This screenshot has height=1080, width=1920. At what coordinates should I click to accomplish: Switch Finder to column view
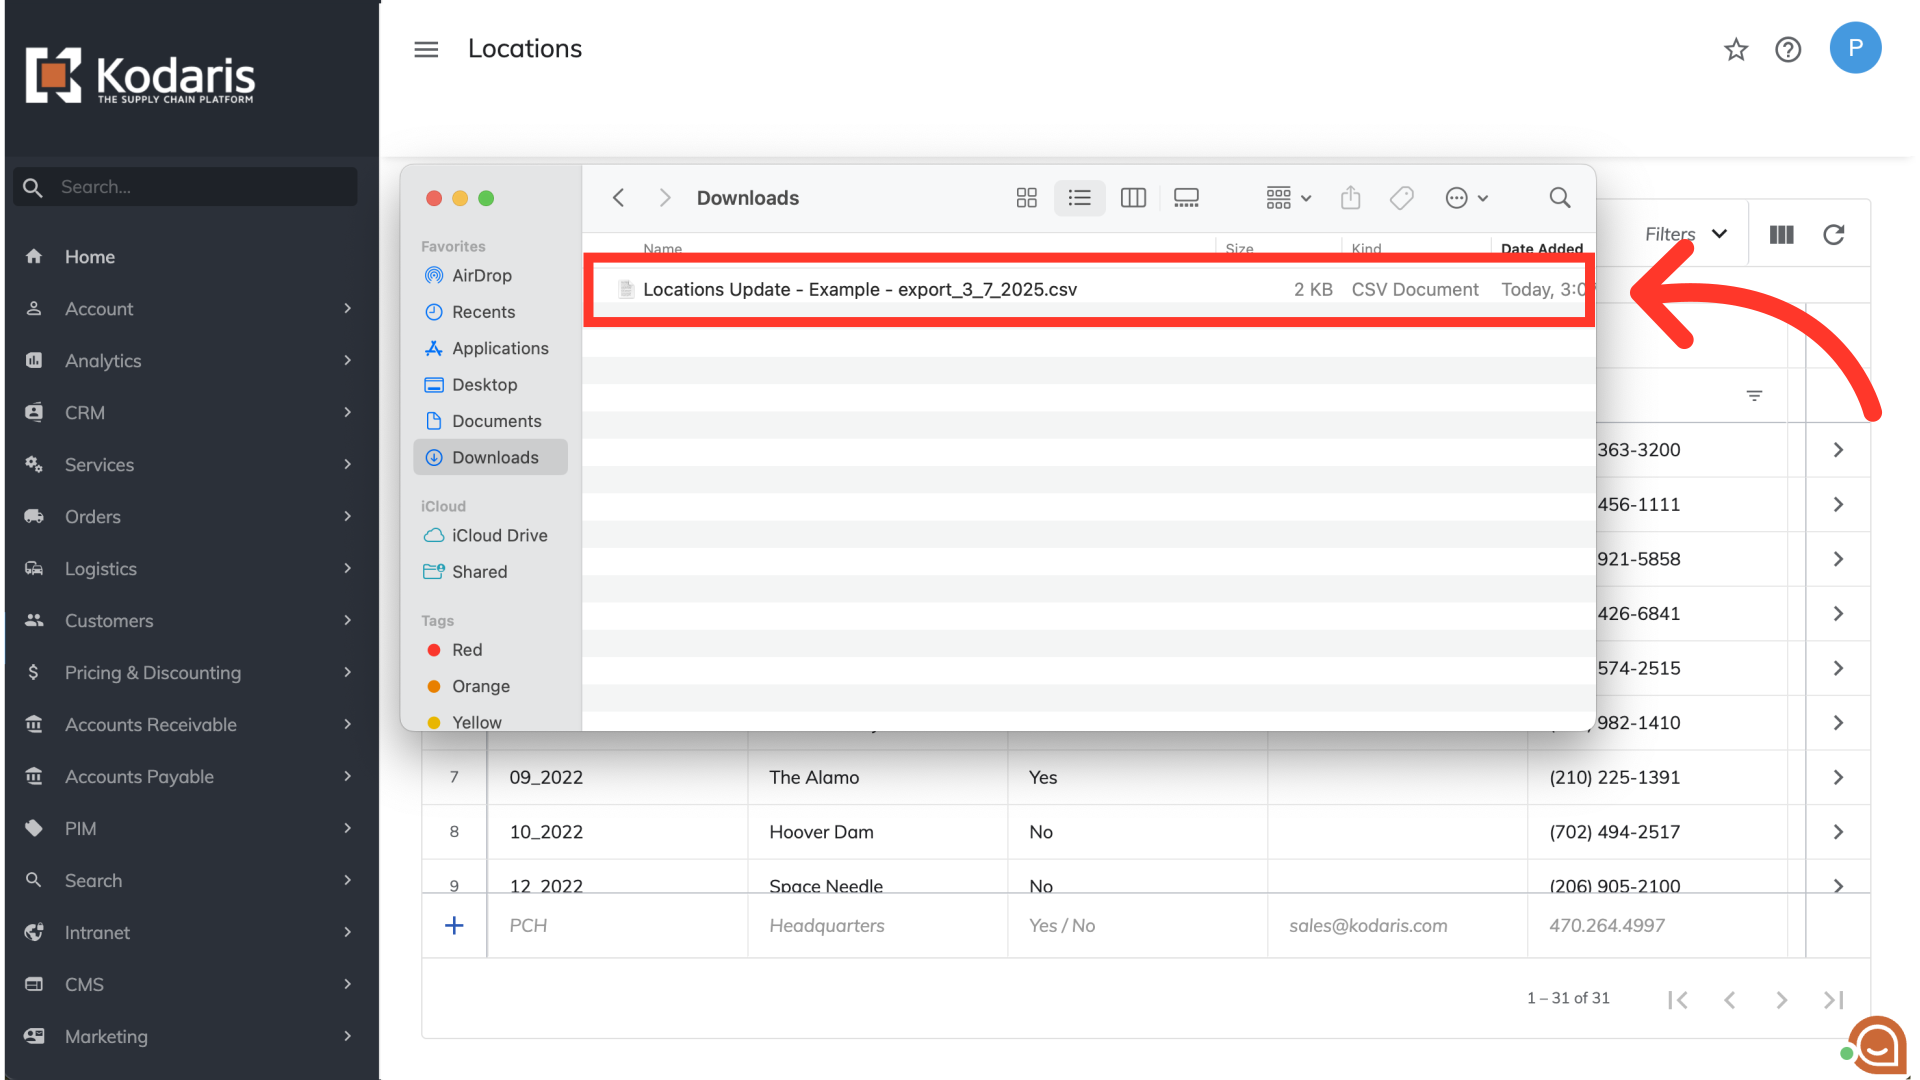click(1133, 198)
